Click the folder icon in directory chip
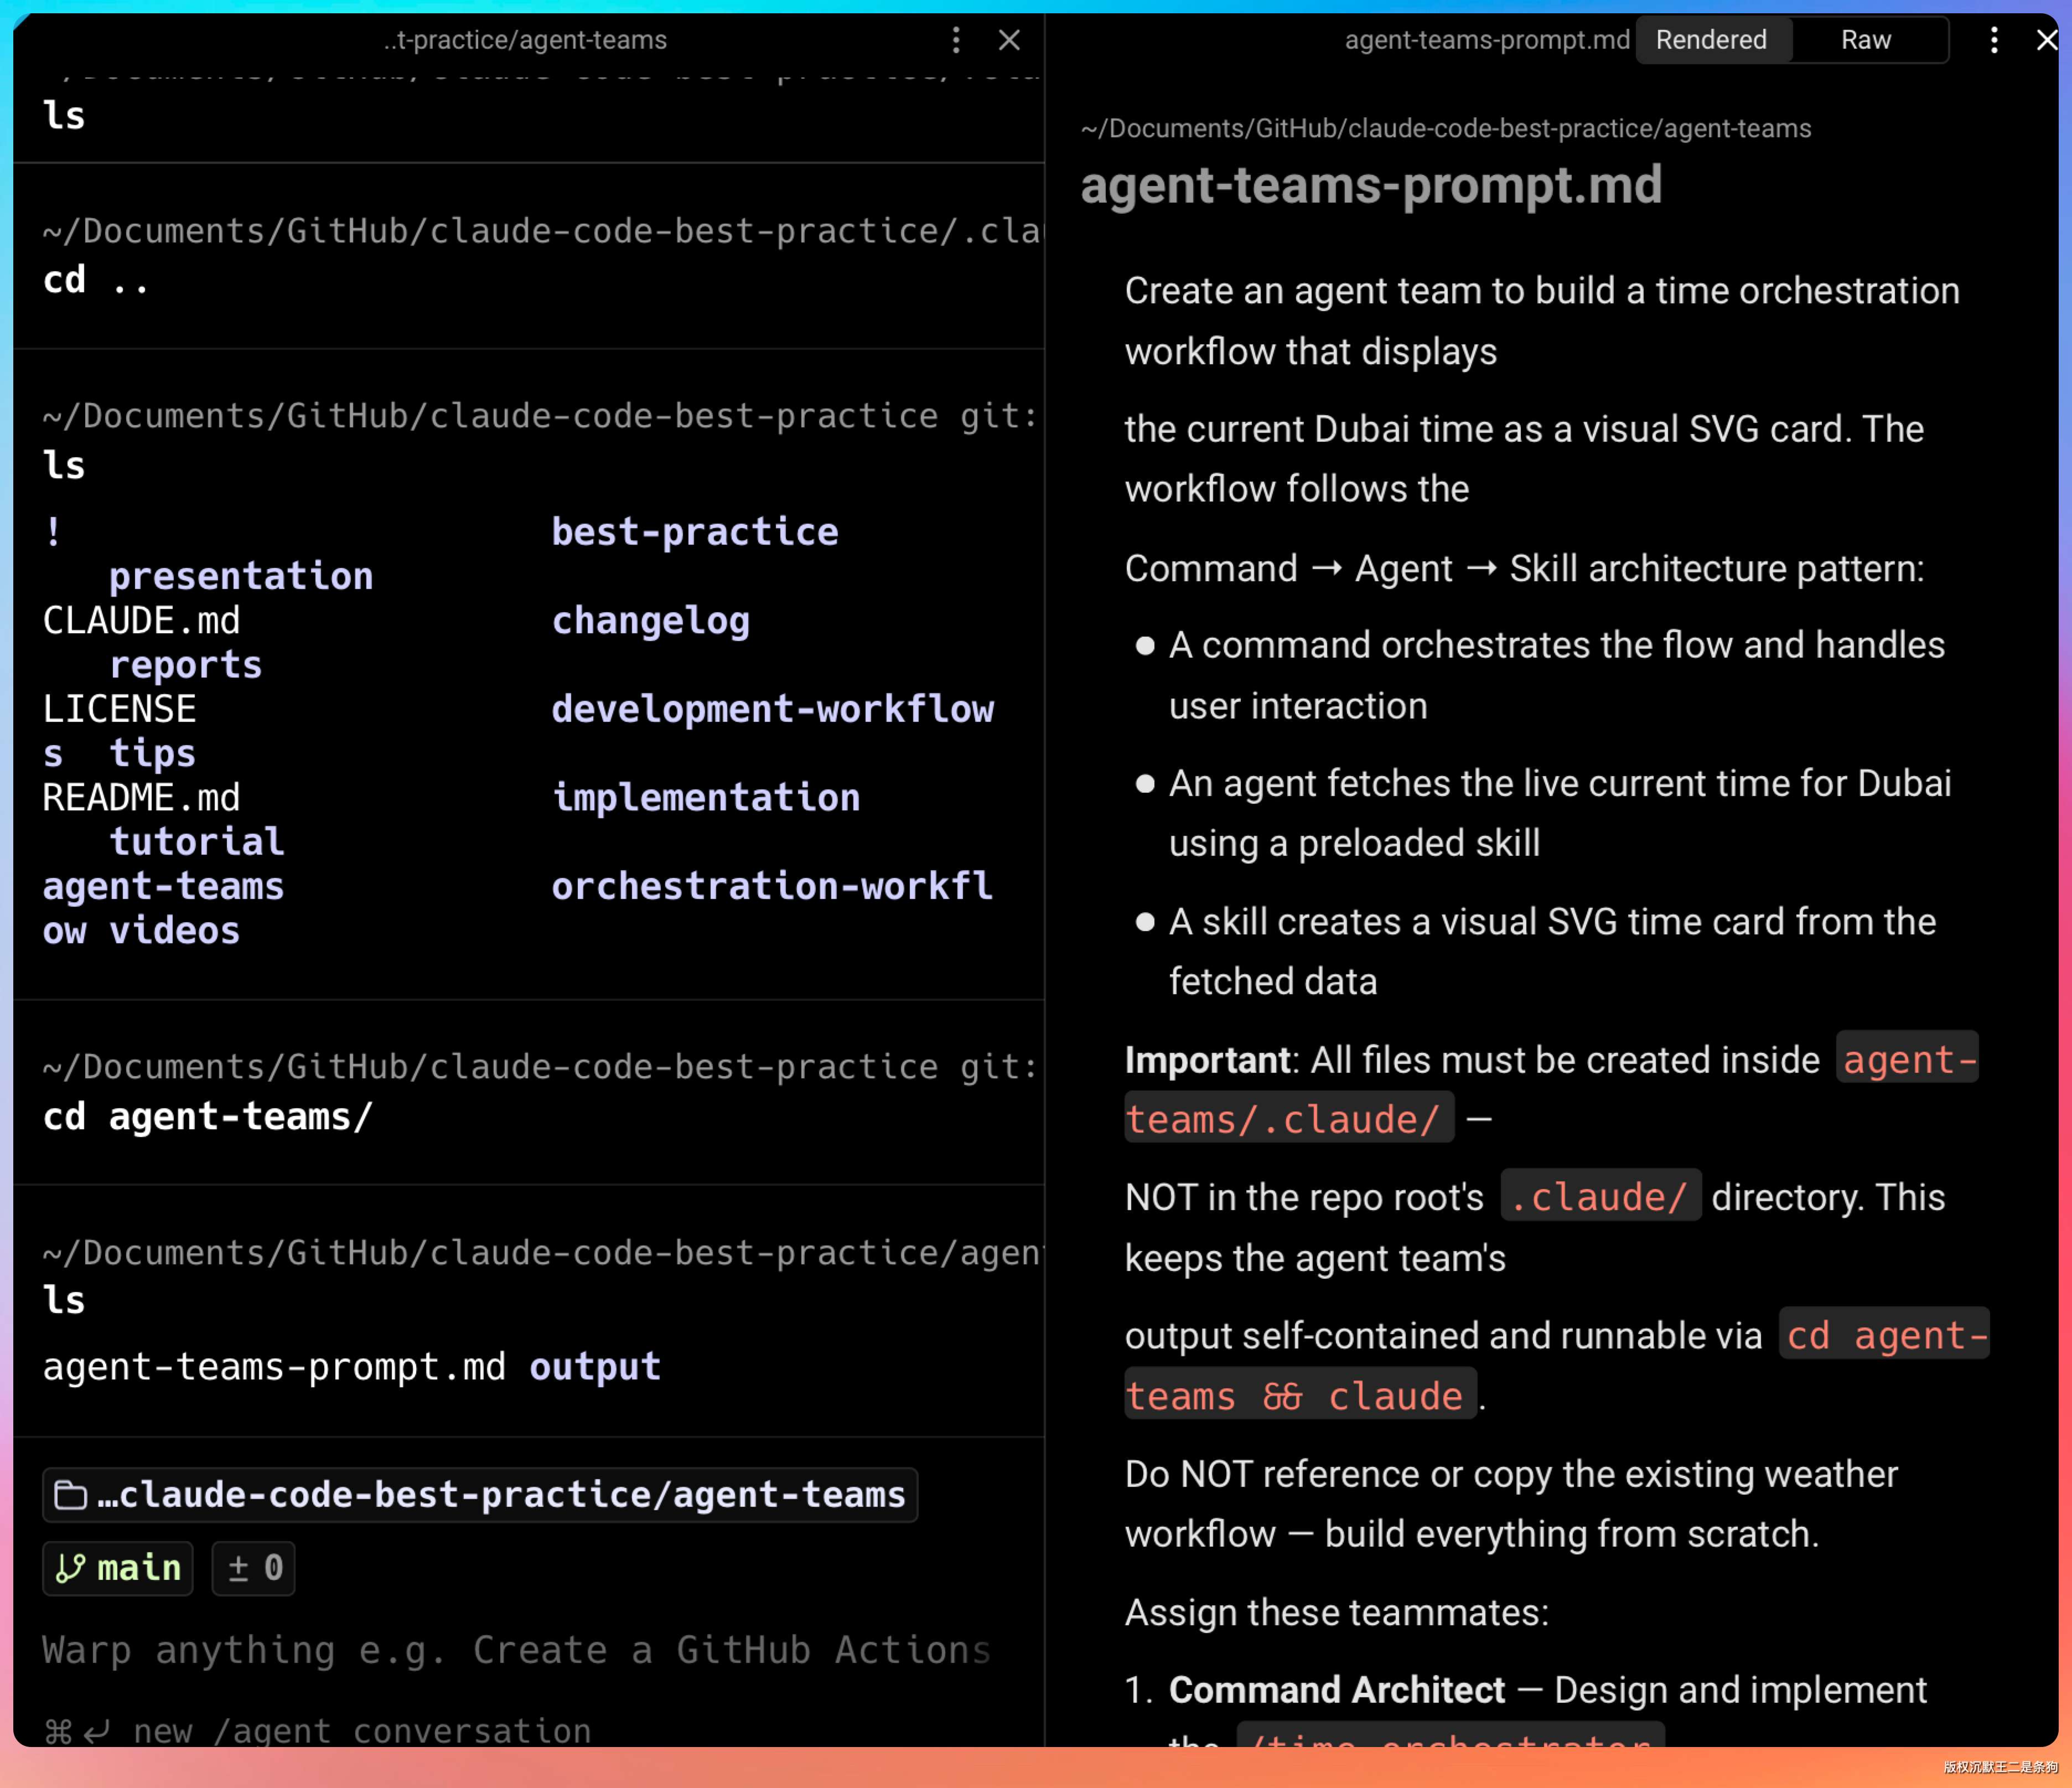Image resolution: width=2072 pixels, height=1788 pixels. 70,1495
